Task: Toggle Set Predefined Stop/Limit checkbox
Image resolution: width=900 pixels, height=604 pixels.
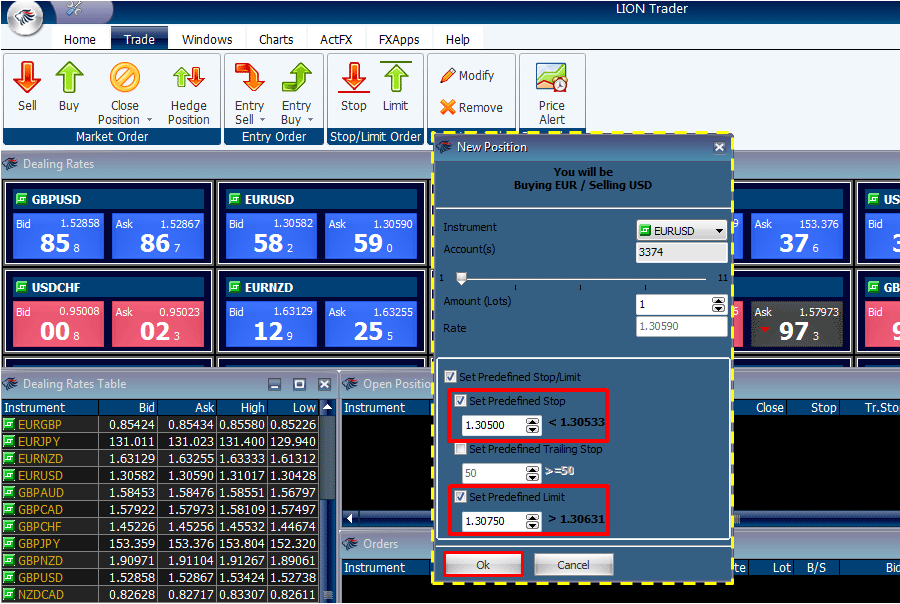Action: coord(451,377)
